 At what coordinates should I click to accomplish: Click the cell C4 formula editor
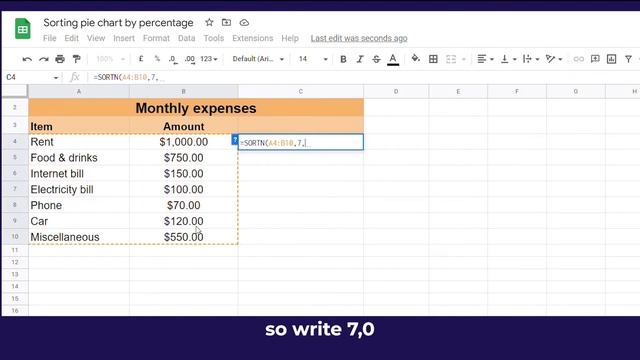(301, 142)
